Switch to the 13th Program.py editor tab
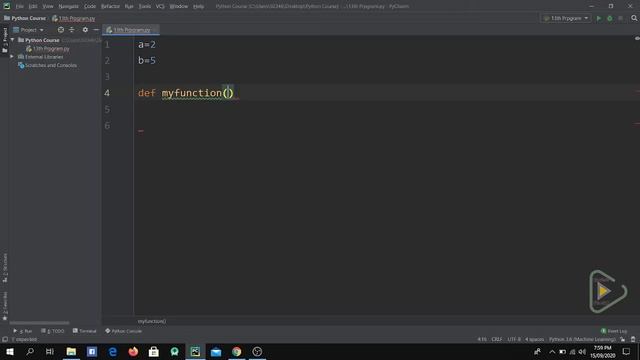This screenshot has height=360, width=640. pyautogui.click(x=131, y=30)
